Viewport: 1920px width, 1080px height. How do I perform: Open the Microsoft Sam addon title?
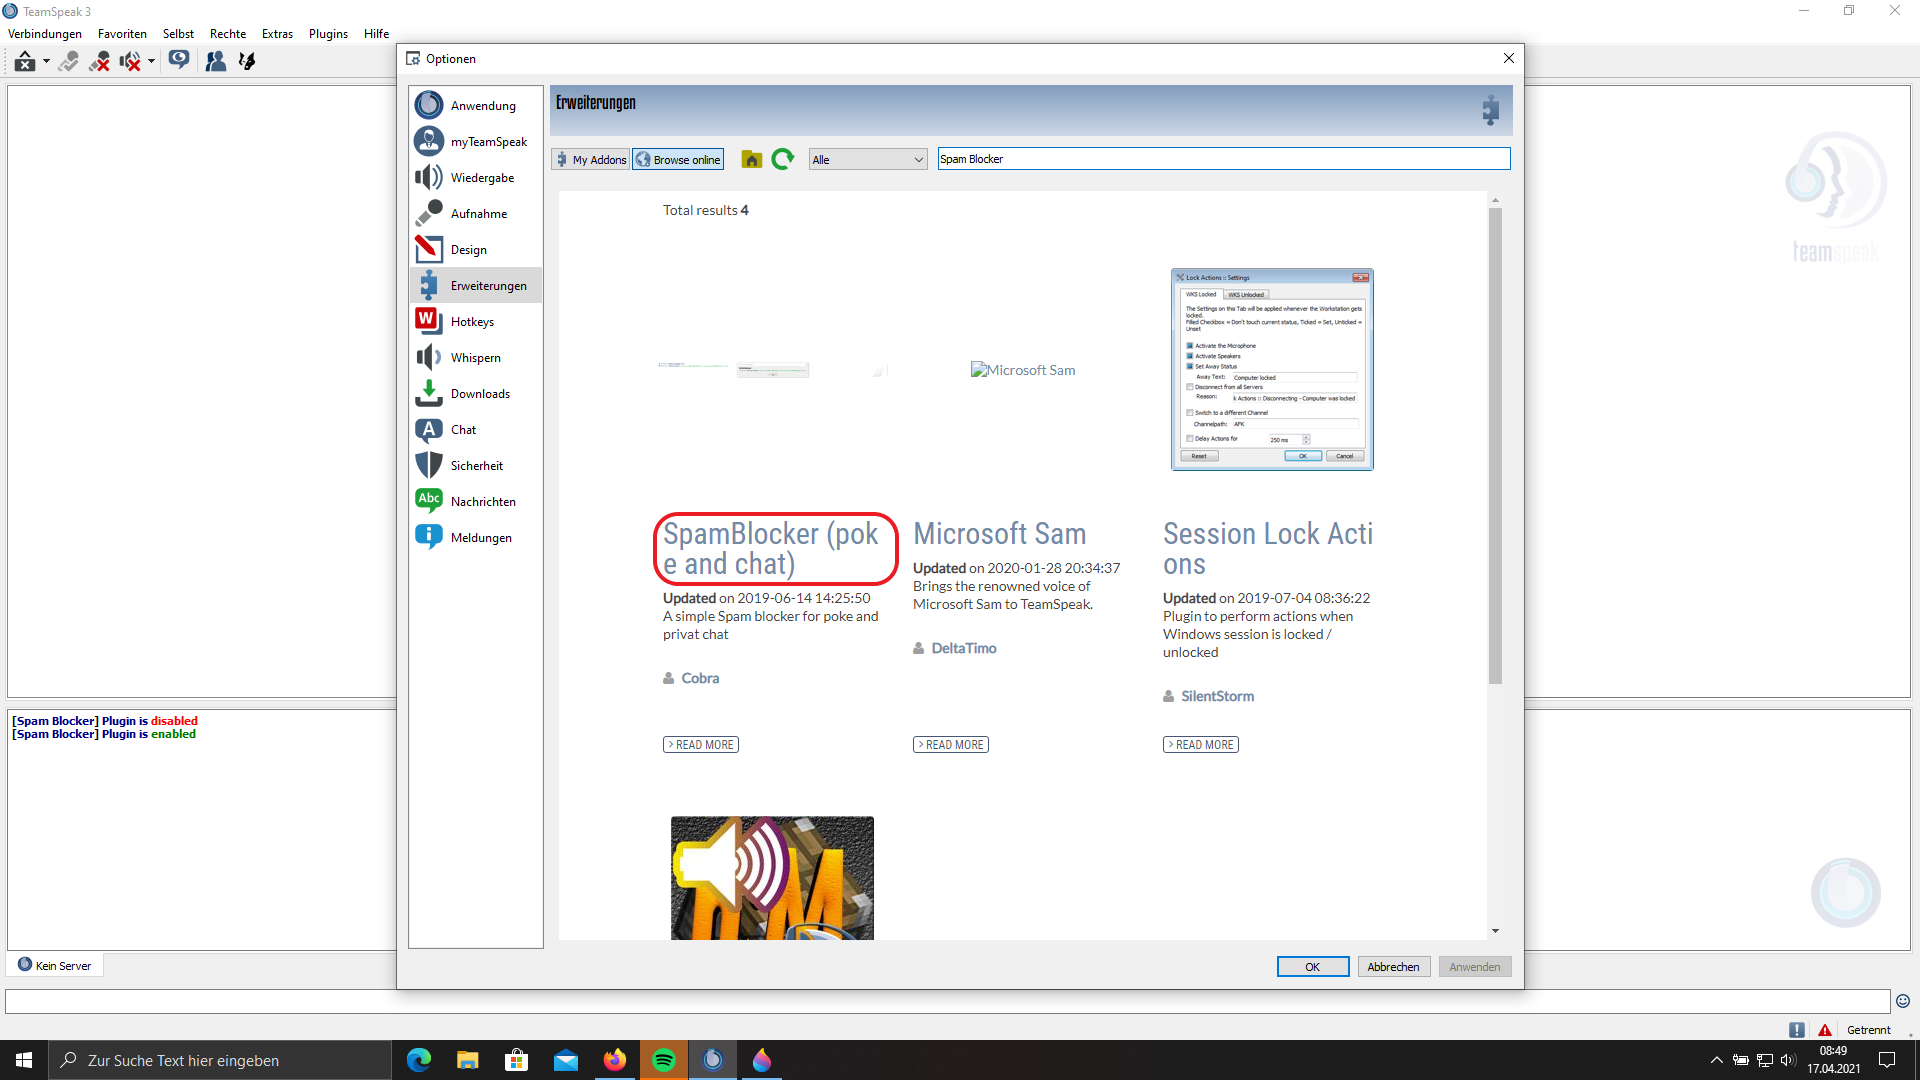pos(1000,534)
